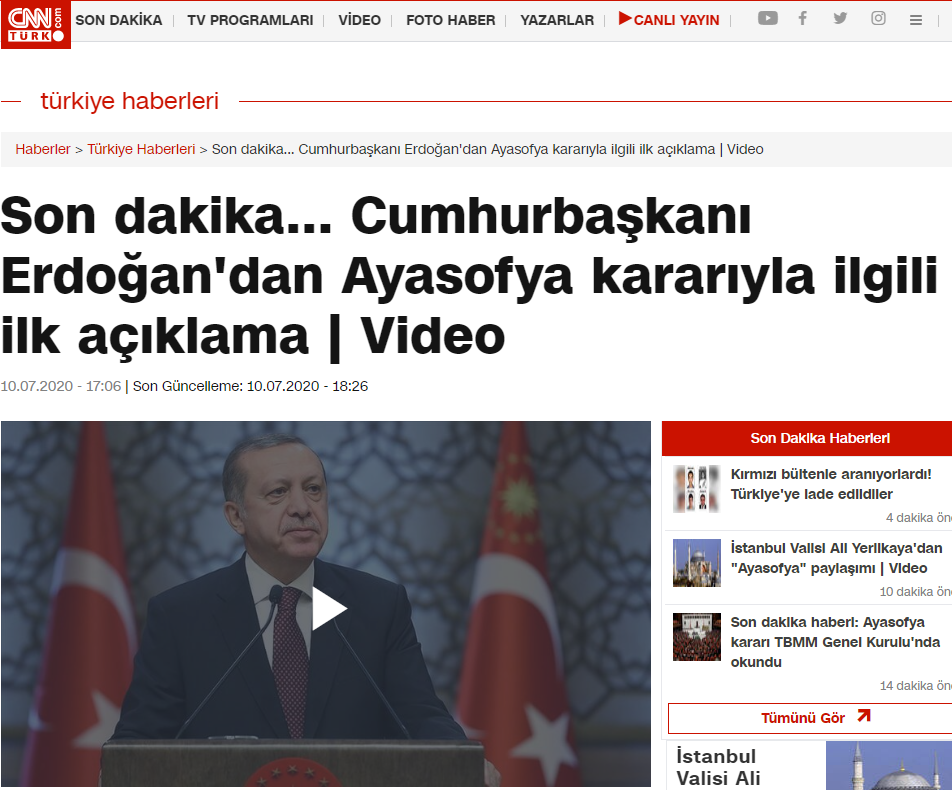The height and width of the screenshot is (790, 952).
Task: Click the red arrow beside Tümünü Gör
Action: [x=864, y=716]
